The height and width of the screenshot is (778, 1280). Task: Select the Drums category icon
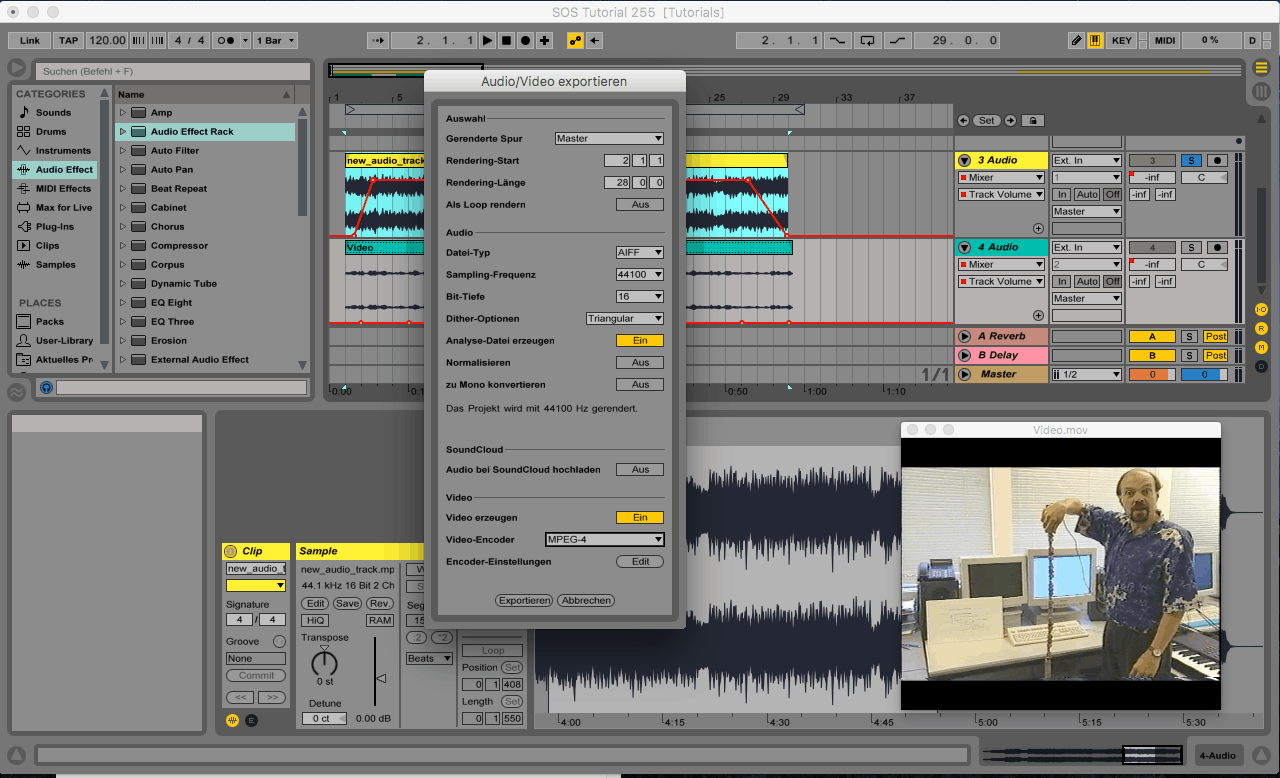click(x=24, y=132)
